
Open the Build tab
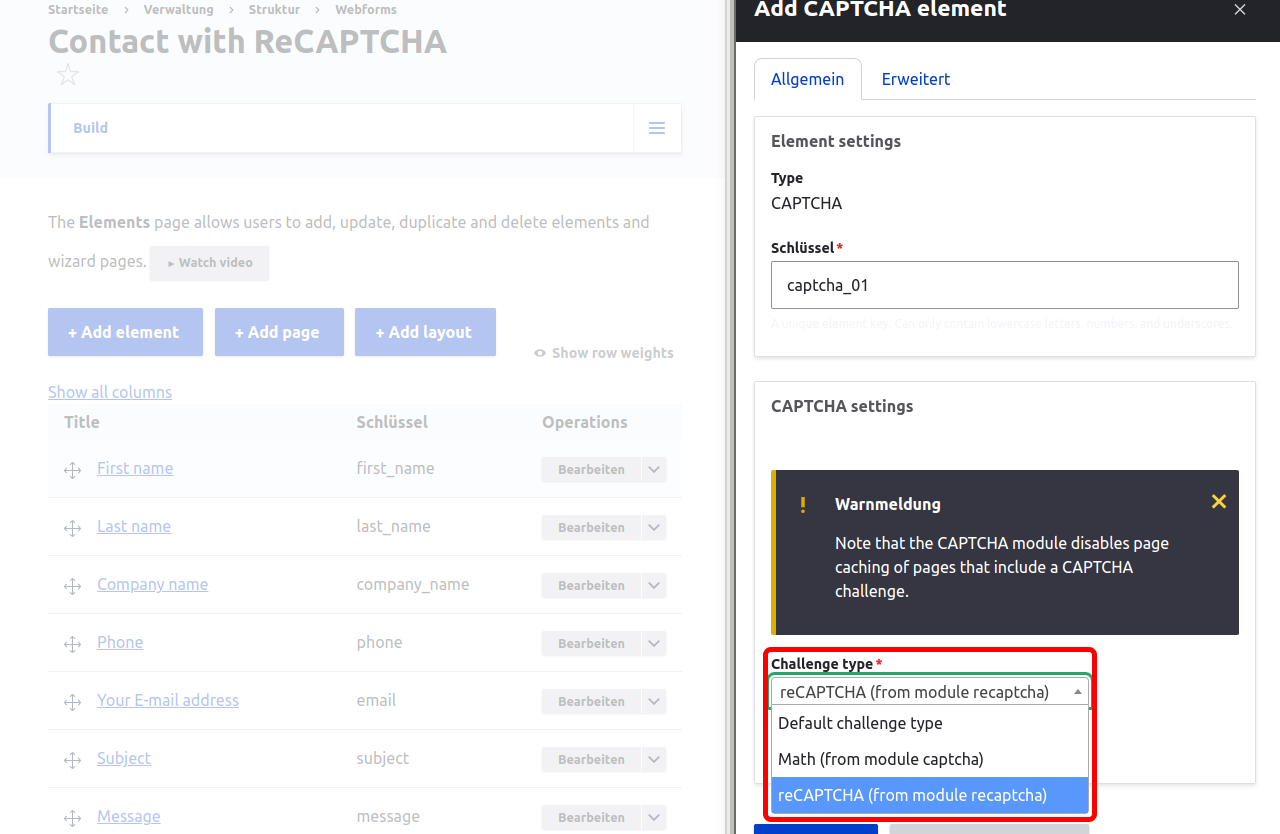90,128
